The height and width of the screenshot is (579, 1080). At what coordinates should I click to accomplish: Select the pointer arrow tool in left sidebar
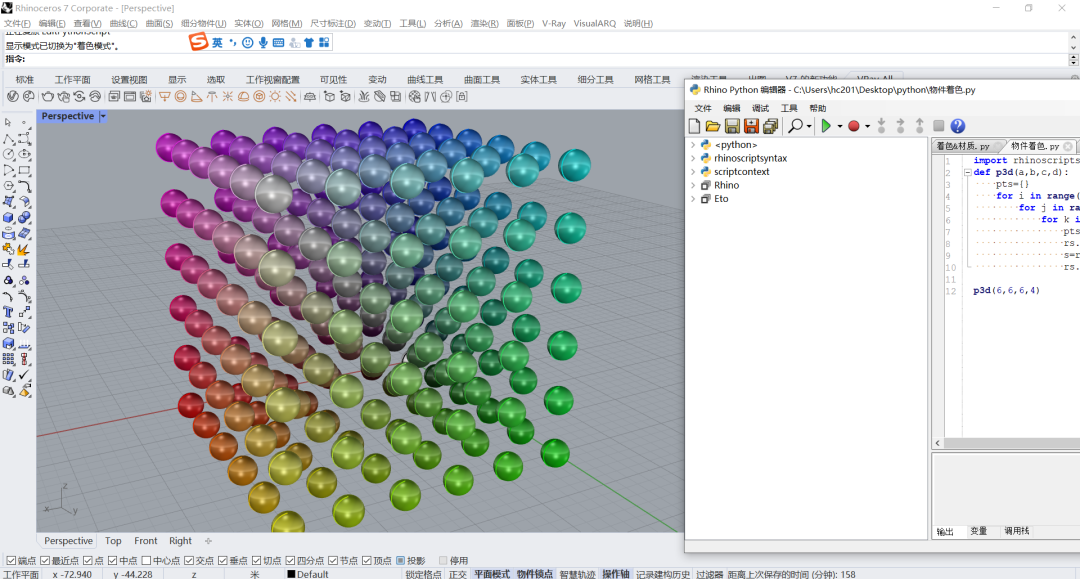click(8, 123)
